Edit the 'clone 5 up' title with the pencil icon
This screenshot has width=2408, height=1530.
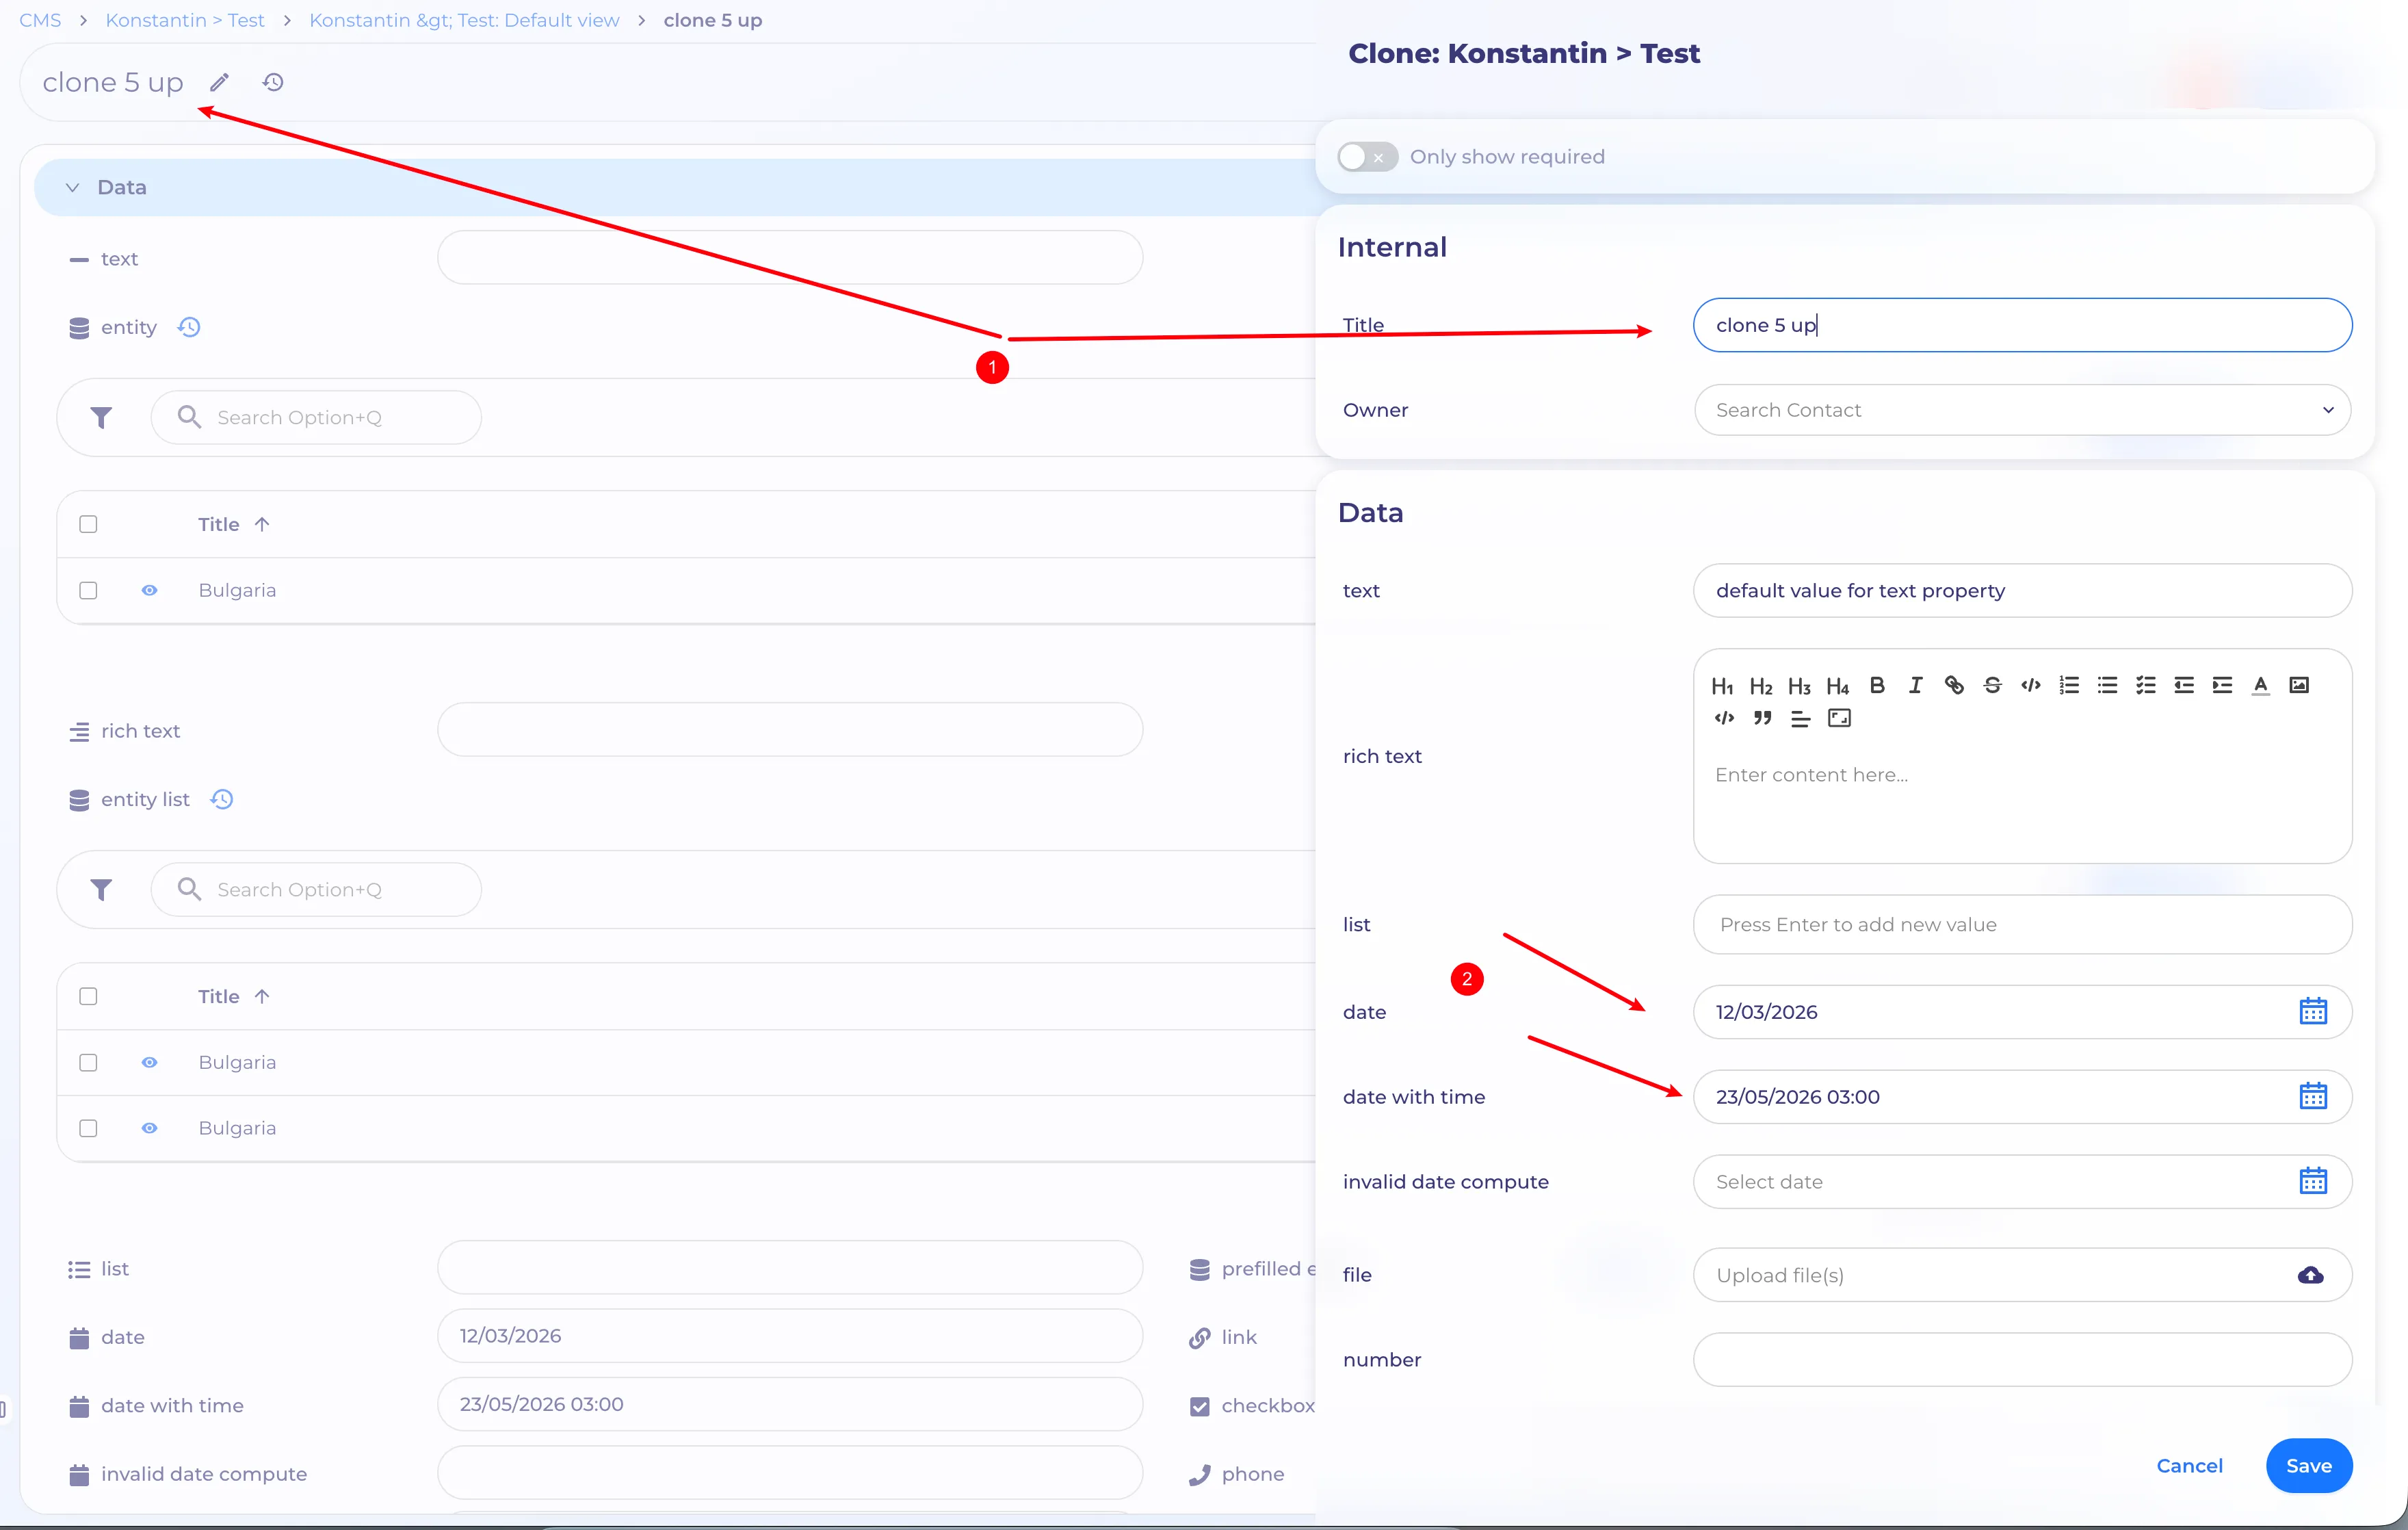pos(220,82)
